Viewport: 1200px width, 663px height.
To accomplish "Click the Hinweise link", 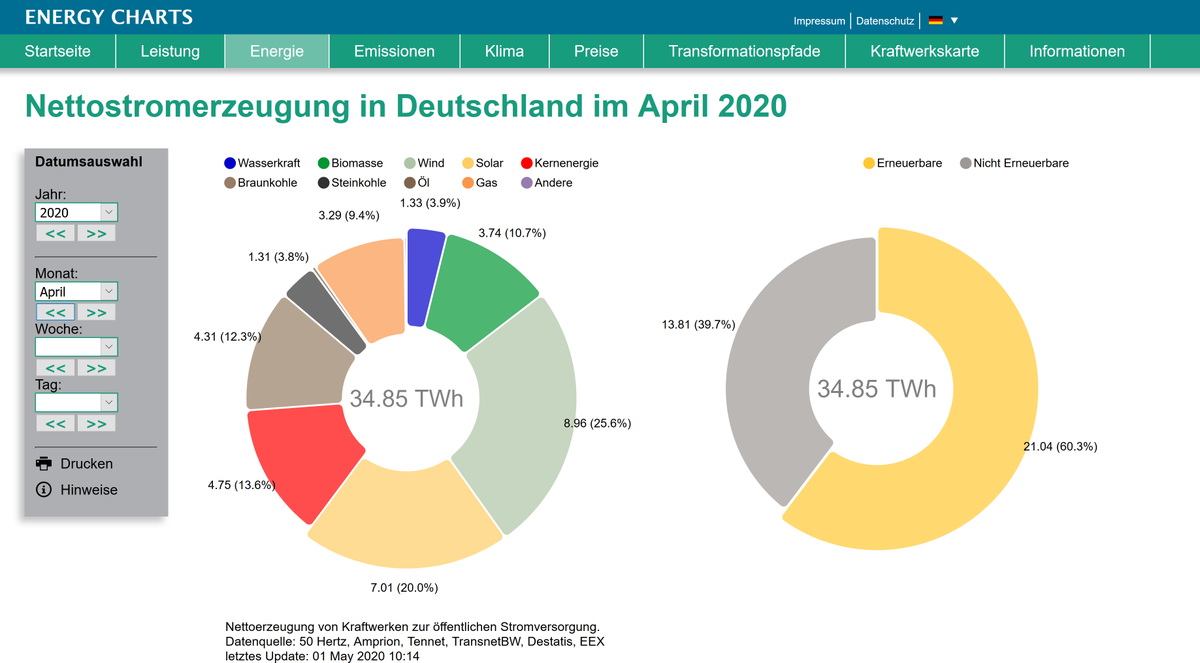I will [89, 490].
